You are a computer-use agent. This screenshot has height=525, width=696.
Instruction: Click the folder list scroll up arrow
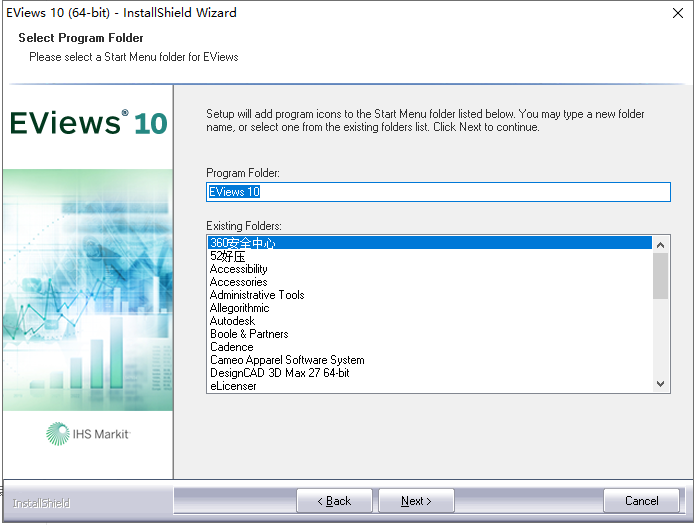tap(660, 243)
